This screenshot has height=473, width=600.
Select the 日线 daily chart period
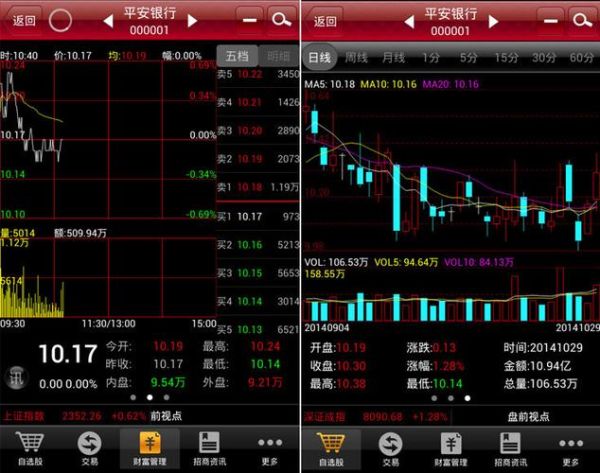(320, 57)
